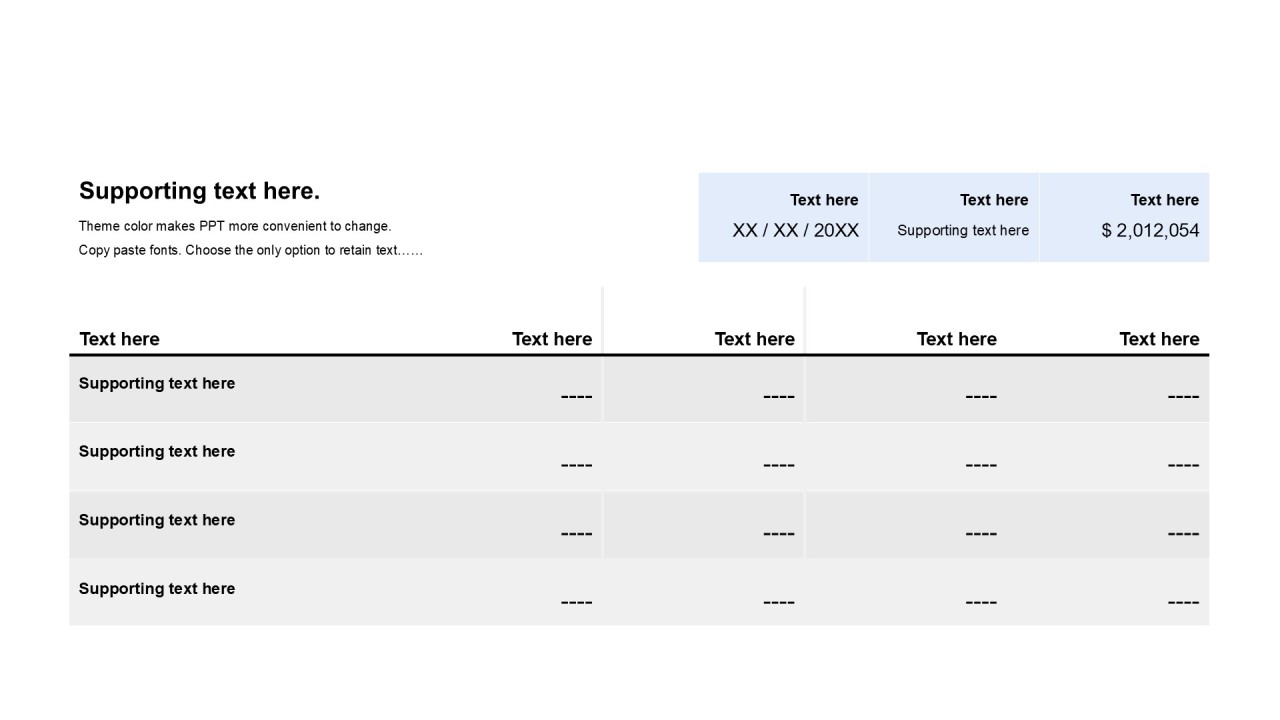
Task: Select the dashes in second row's third column
Action: pyautogui.click(x=778, y=465)
